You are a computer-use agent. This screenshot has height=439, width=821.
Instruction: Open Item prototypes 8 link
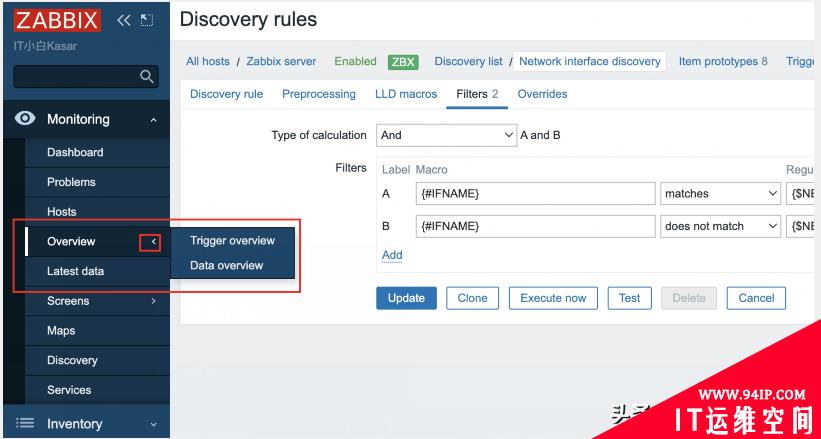click(x=723, y=61)
